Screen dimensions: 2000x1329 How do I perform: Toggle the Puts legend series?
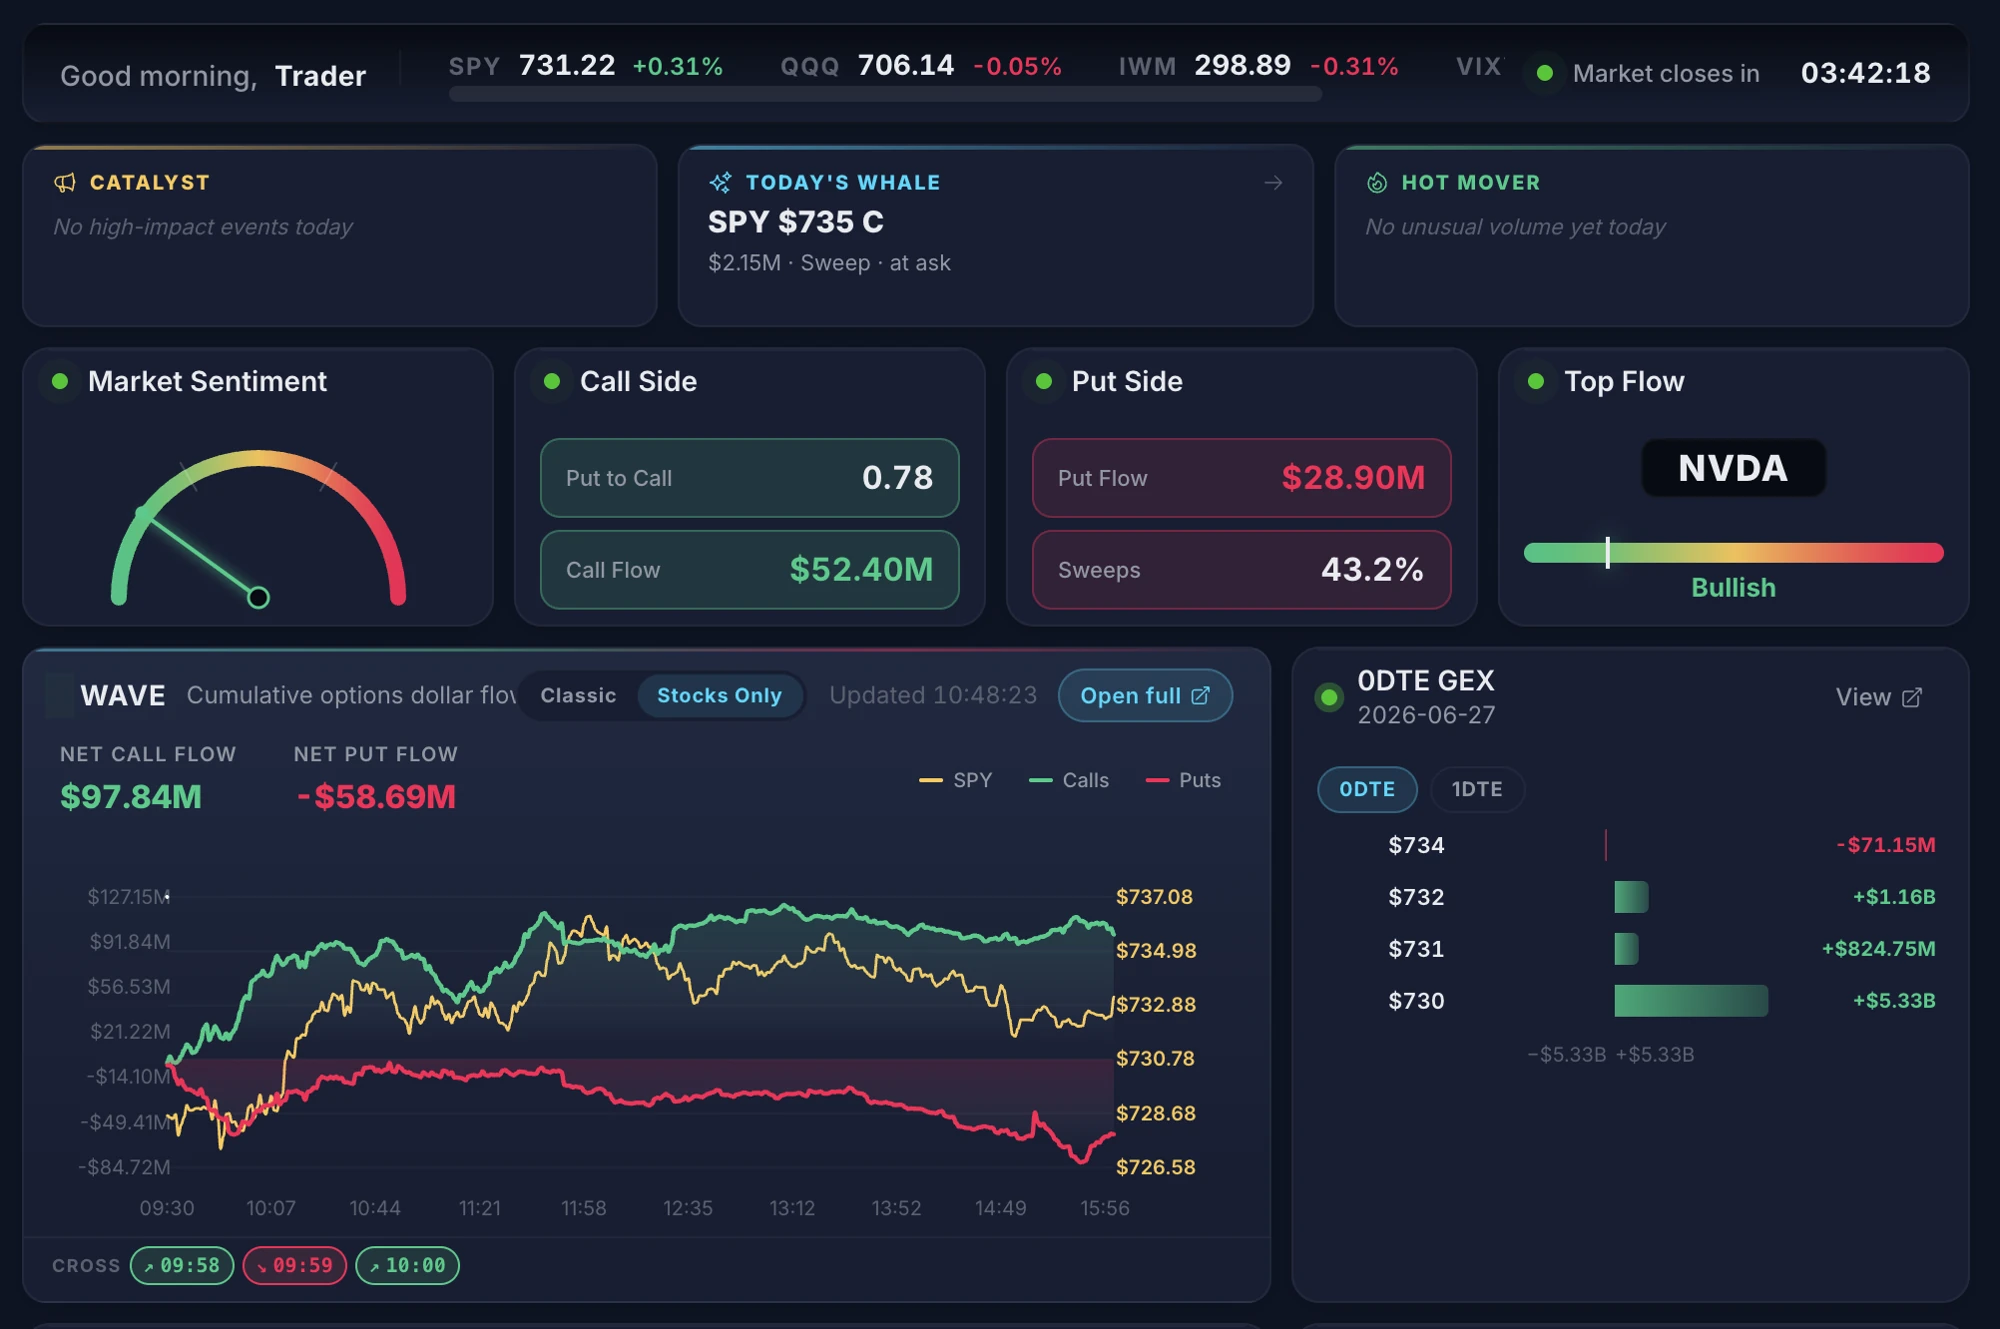(x=1183, y=780)
